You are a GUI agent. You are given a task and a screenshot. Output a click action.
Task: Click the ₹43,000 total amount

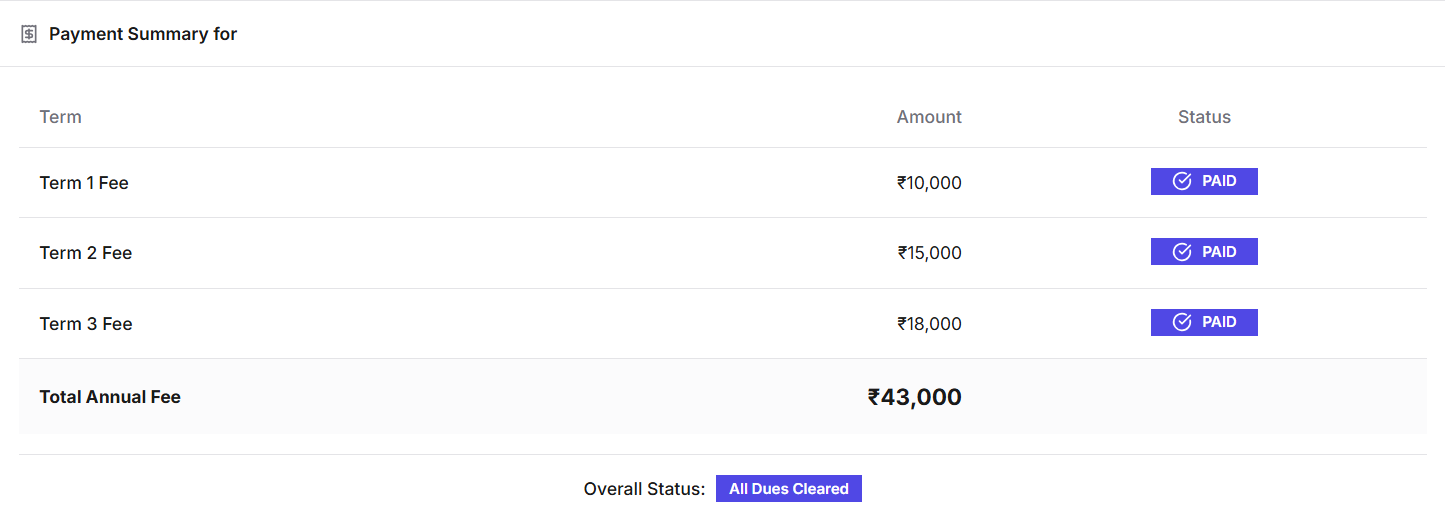click(914, 397)
